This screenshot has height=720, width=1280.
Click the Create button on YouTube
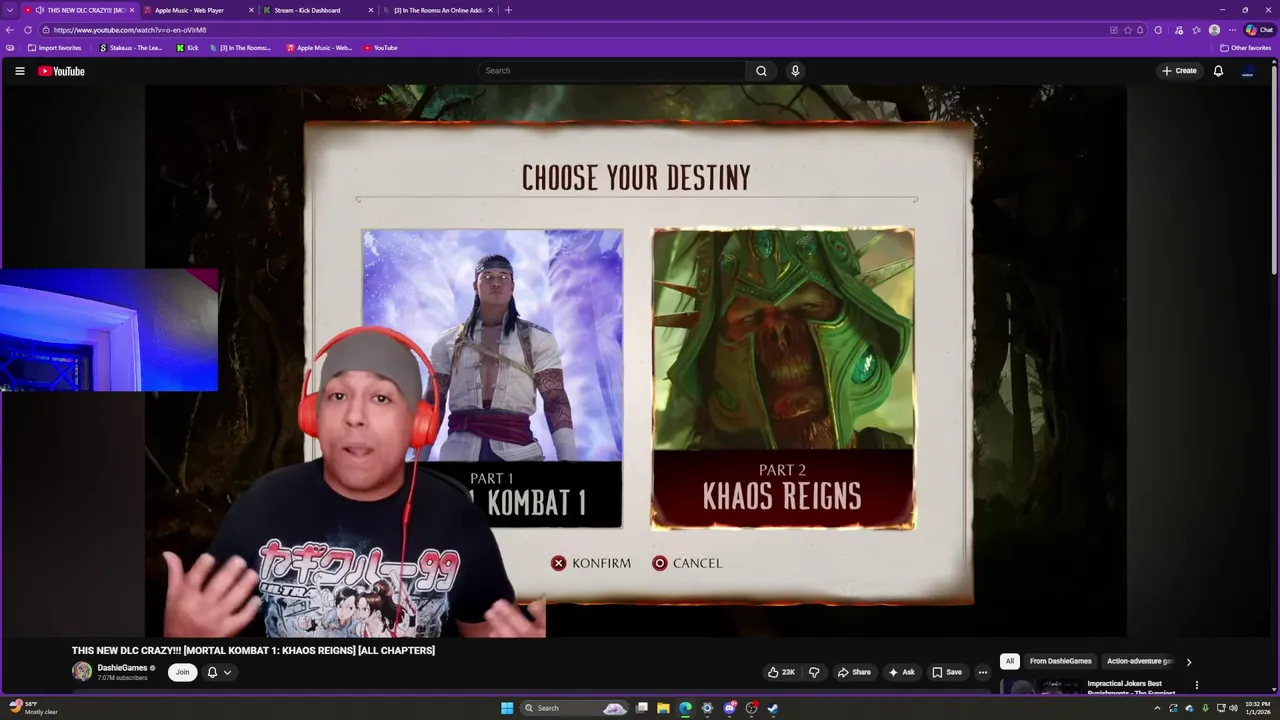tap(1179, 71)
